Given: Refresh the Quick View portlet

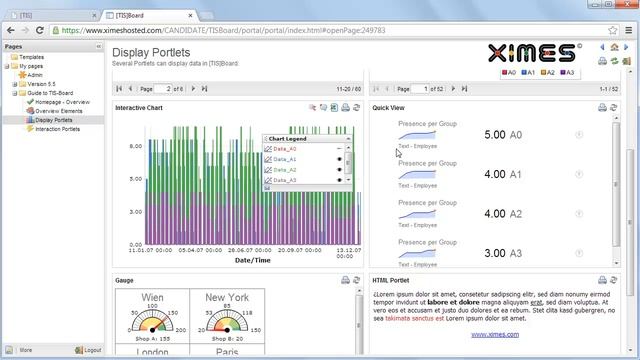Looking at the screenshot, I should pos(613,108).
